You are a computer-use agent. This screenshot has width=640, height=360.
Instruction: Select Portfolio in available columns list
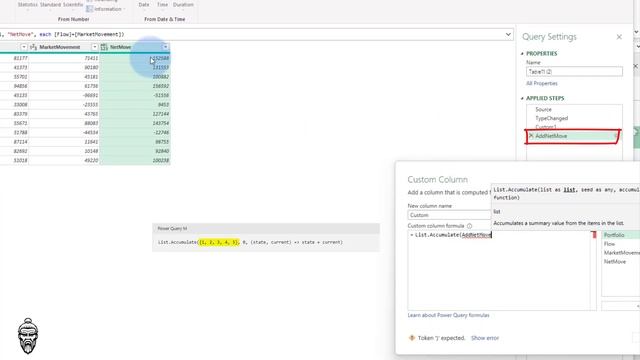tap(620, 235)
